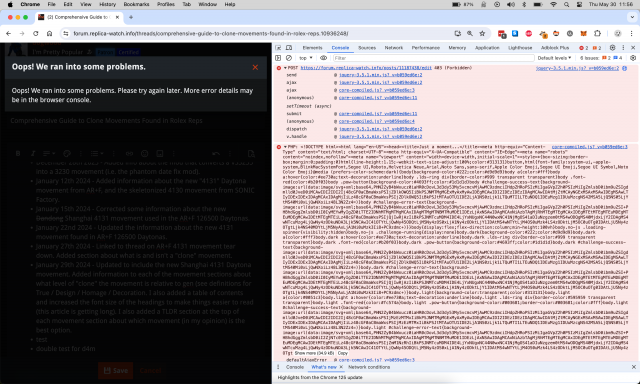Click orange warning count badge in DevTools
Screen dimensions: 640x384
pyautogui.click(x=597, y=48)
